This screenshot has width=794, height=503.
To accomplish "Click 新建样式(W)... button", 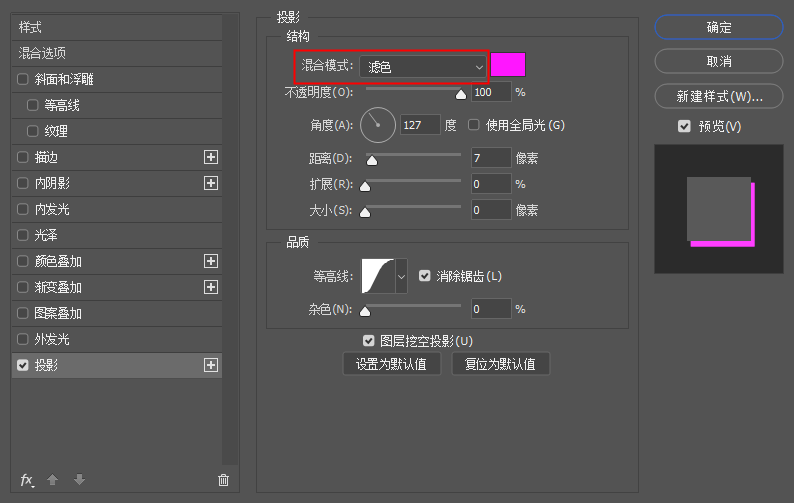I will tap(719, 96).
